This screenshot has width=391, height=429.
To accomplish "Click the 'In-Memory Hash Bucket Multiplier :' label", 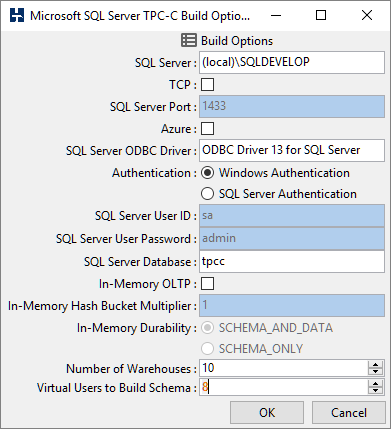I will pyautogui.click(x=102, y=306).
